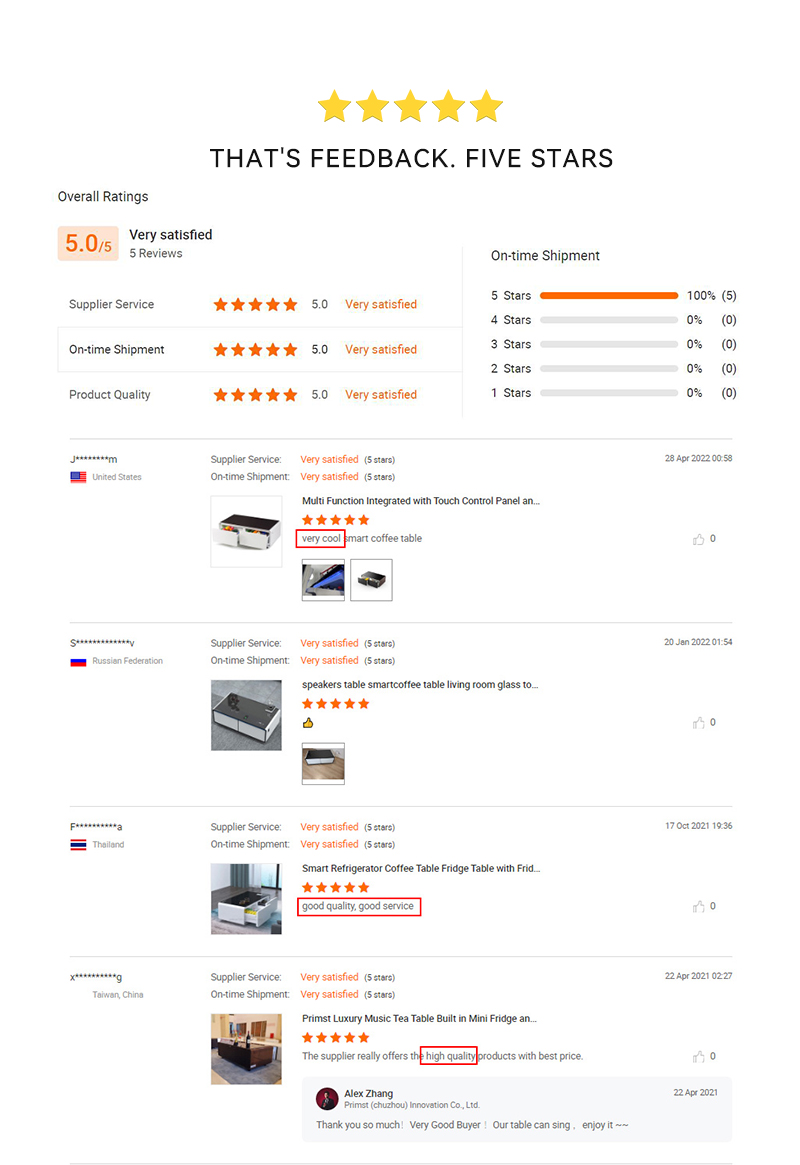Open the Smart Refrigerator Coffee Table link

pyautogui.click(x=421, y=869)
